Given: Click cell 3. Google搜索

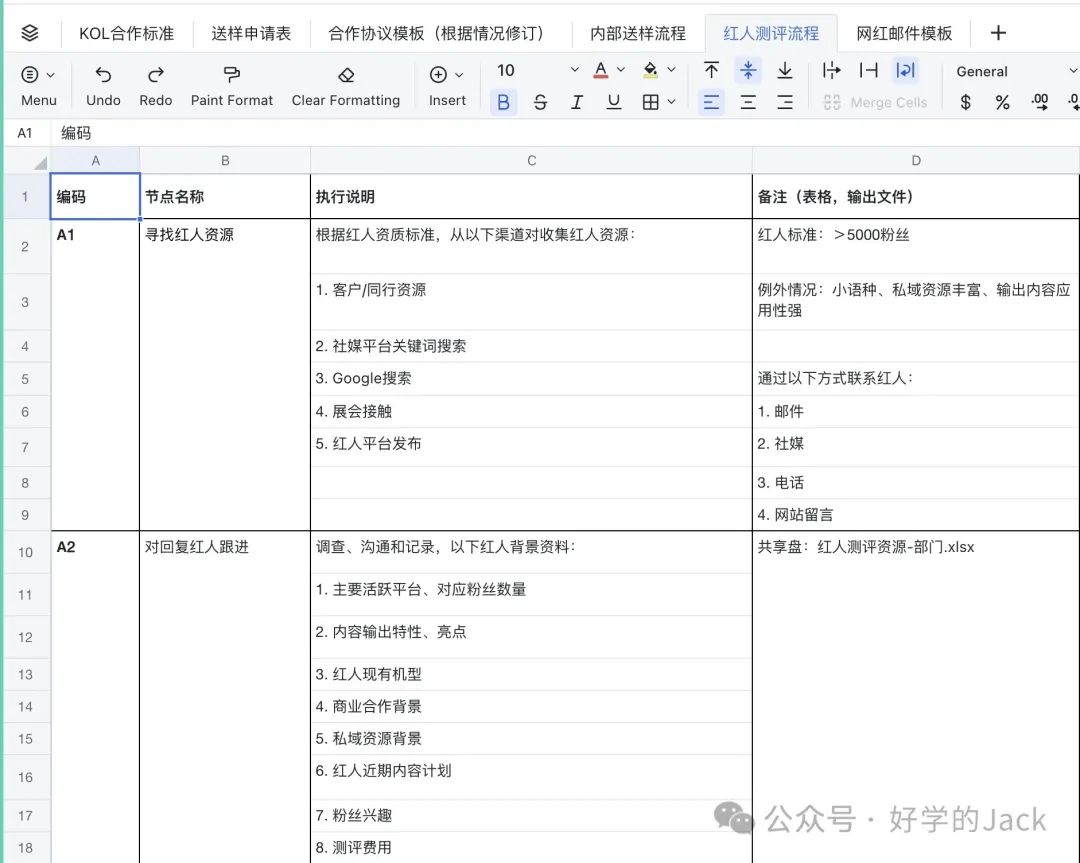Looking at the screenshot, I should coord(531,378).
